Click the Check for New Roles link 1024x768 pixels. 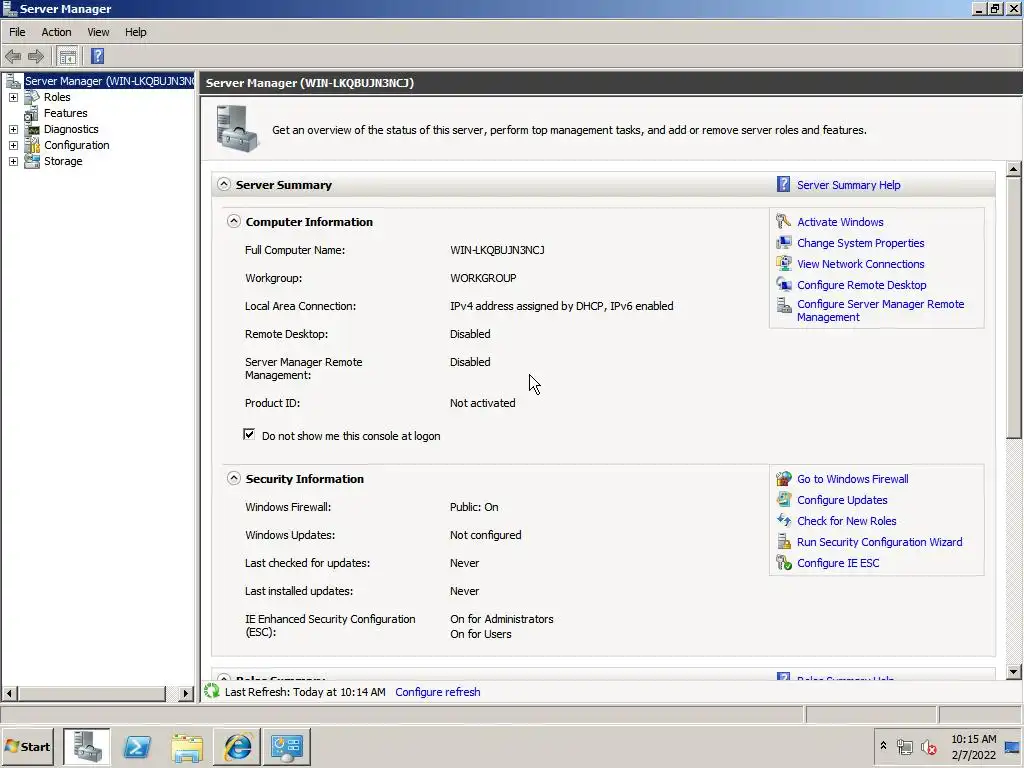[x=846, y=520]
